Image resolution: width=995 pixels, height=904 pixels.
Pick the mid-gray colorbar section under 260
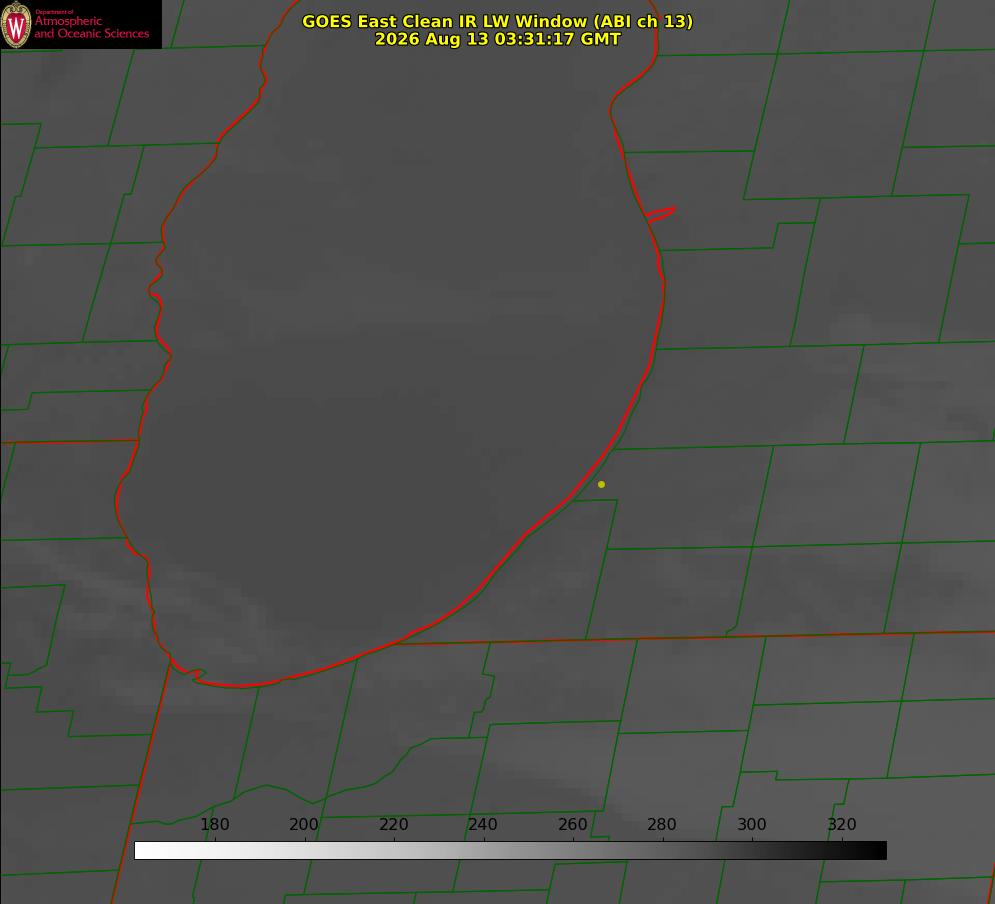pyautogui.click(x=573, y=851)
